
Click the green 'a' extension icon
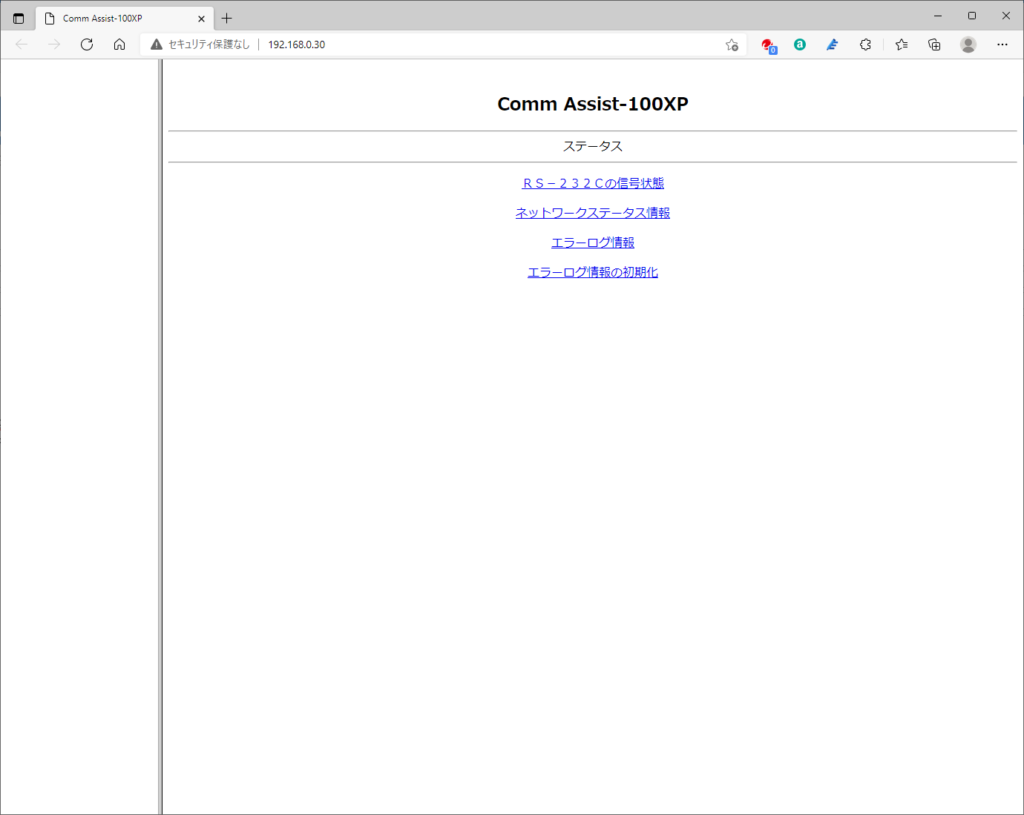[x=799, y=44]
